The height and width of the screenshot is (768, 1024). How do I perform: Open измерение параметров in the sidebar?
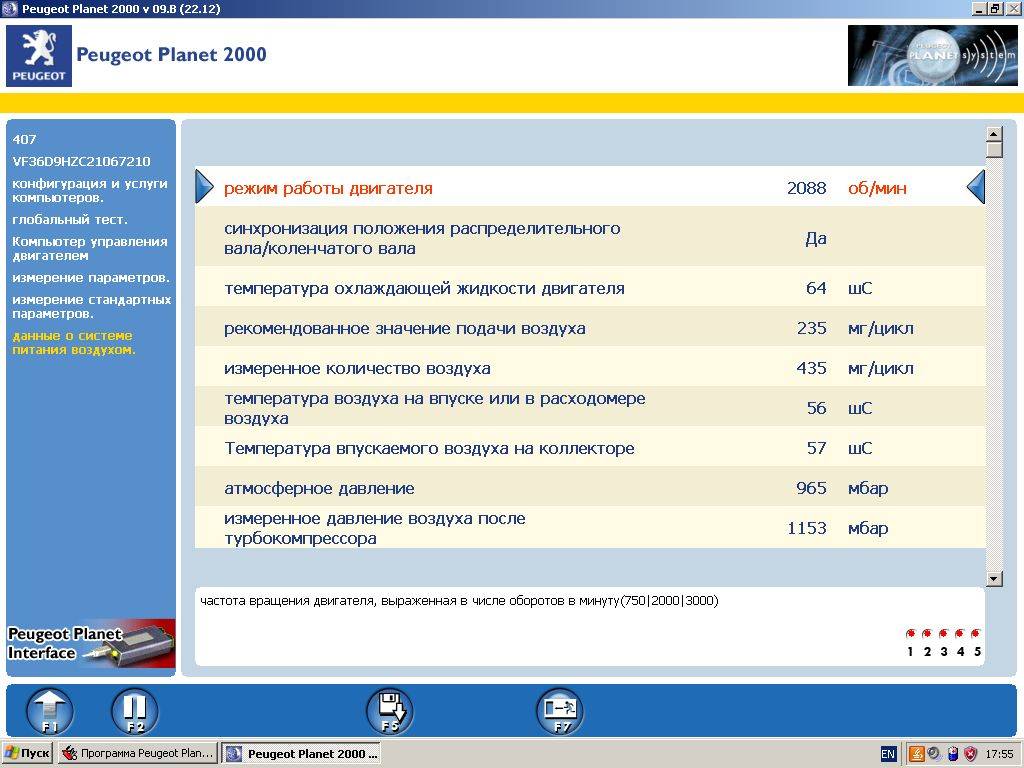(x=90, y=277)
